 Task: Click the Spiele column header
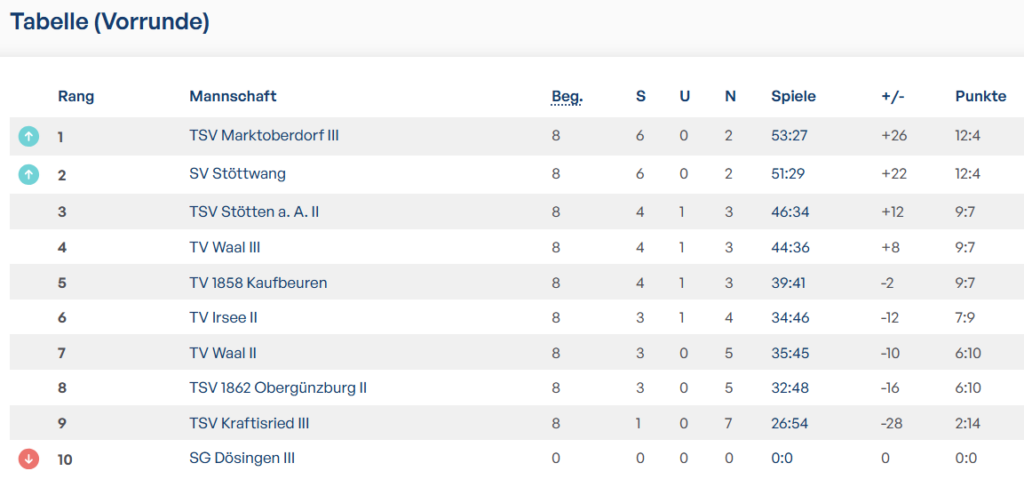(793, 97)
